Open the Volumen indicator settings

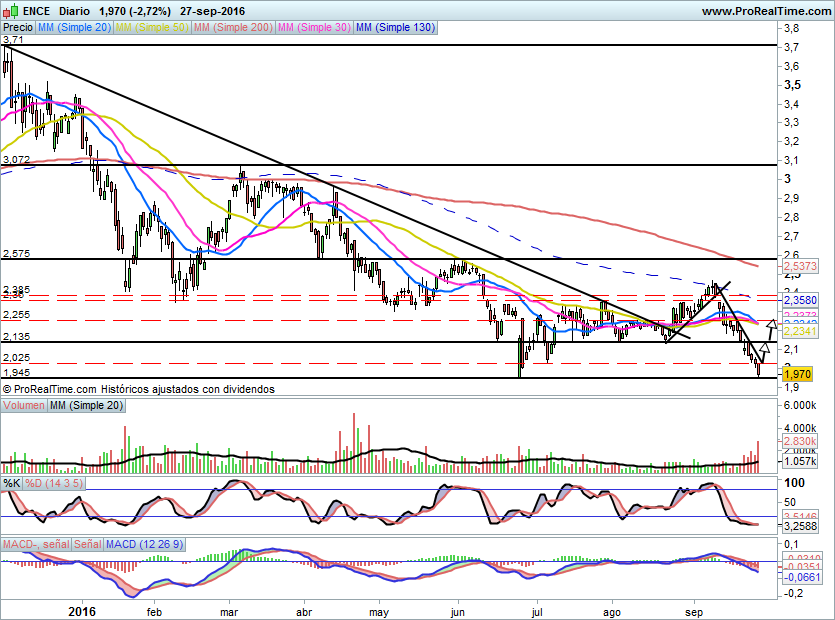pos(25,405)
